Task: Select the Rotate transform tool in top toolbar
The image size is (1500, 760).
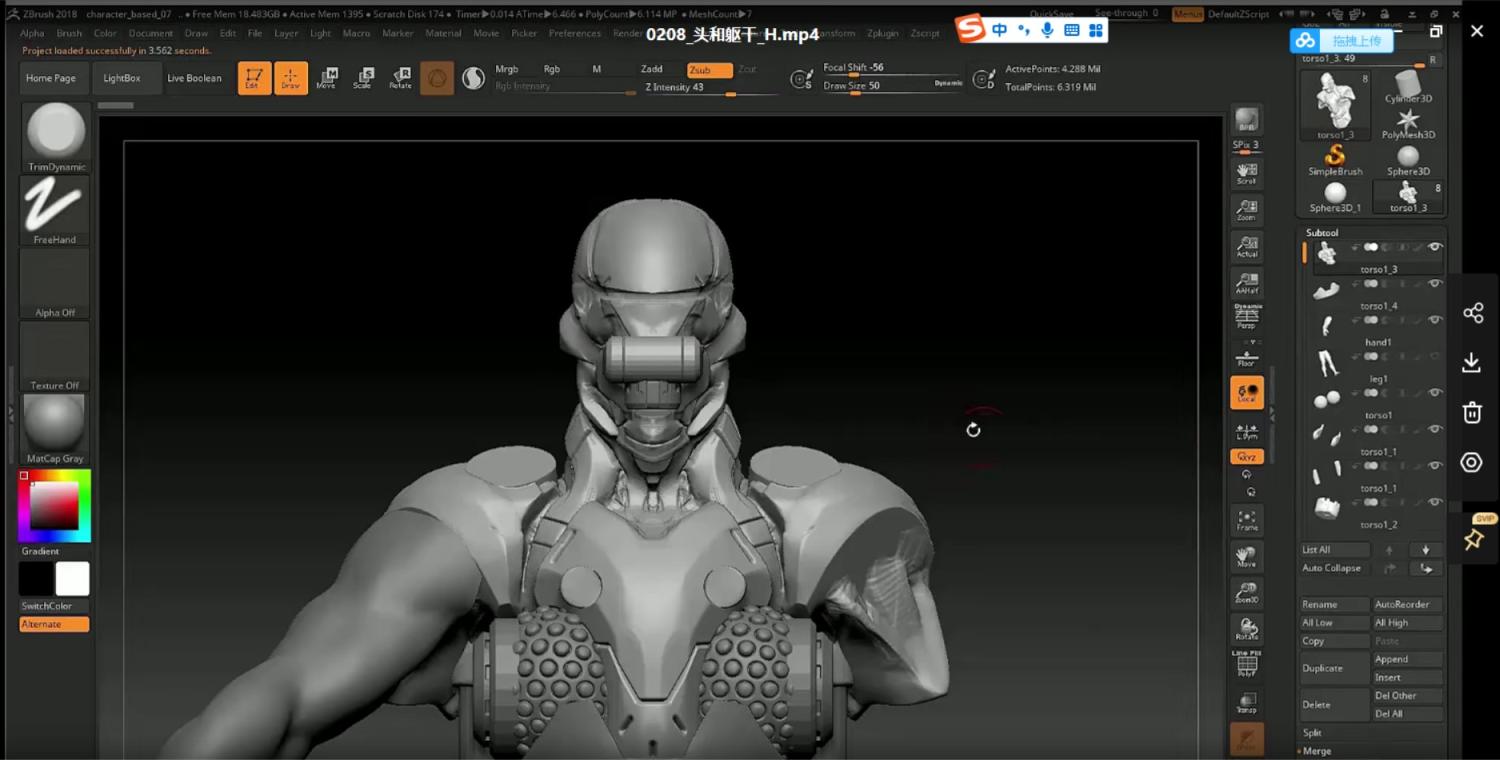Action: 400,78
